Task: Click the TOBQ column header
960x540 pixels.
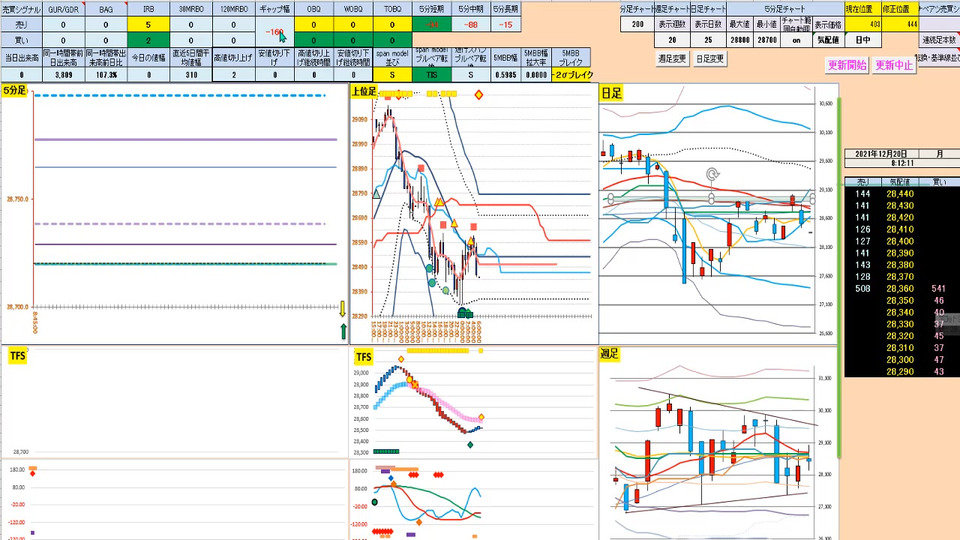Action: pyautogui.click(x=392, y=9)
